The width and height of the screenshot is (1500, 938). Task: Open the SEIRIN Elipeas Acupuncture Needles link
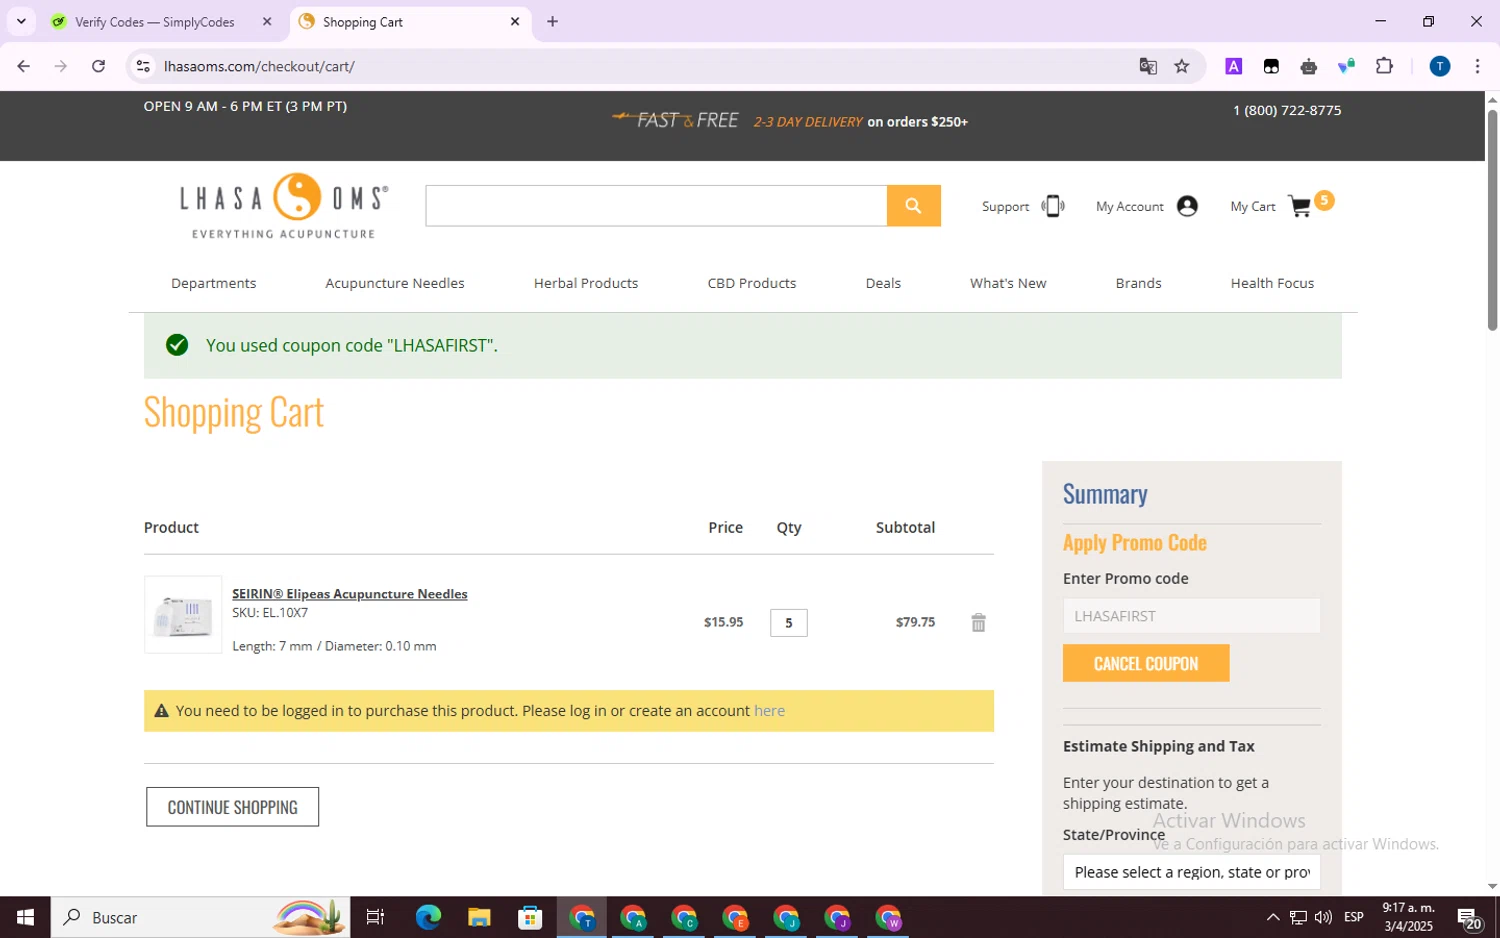click(350, 594)
